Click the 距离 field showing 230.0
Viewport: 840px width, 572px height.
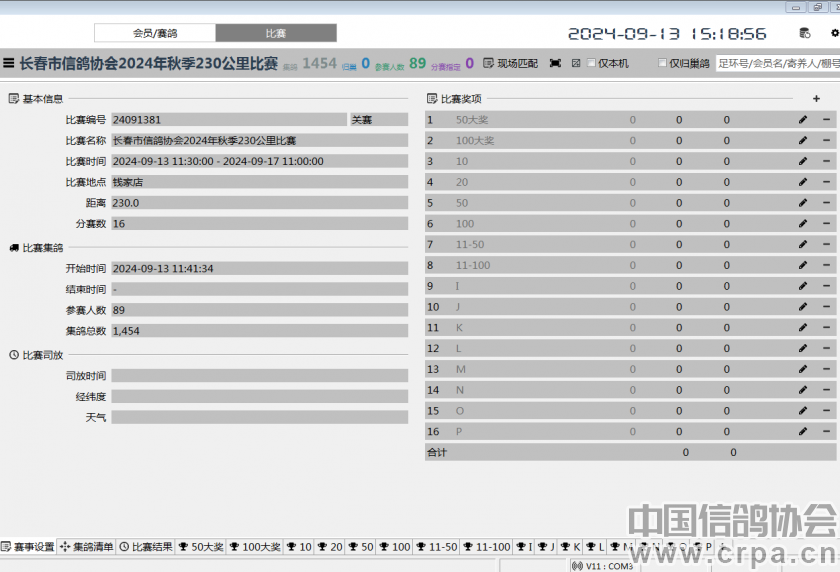click(260, 202)
